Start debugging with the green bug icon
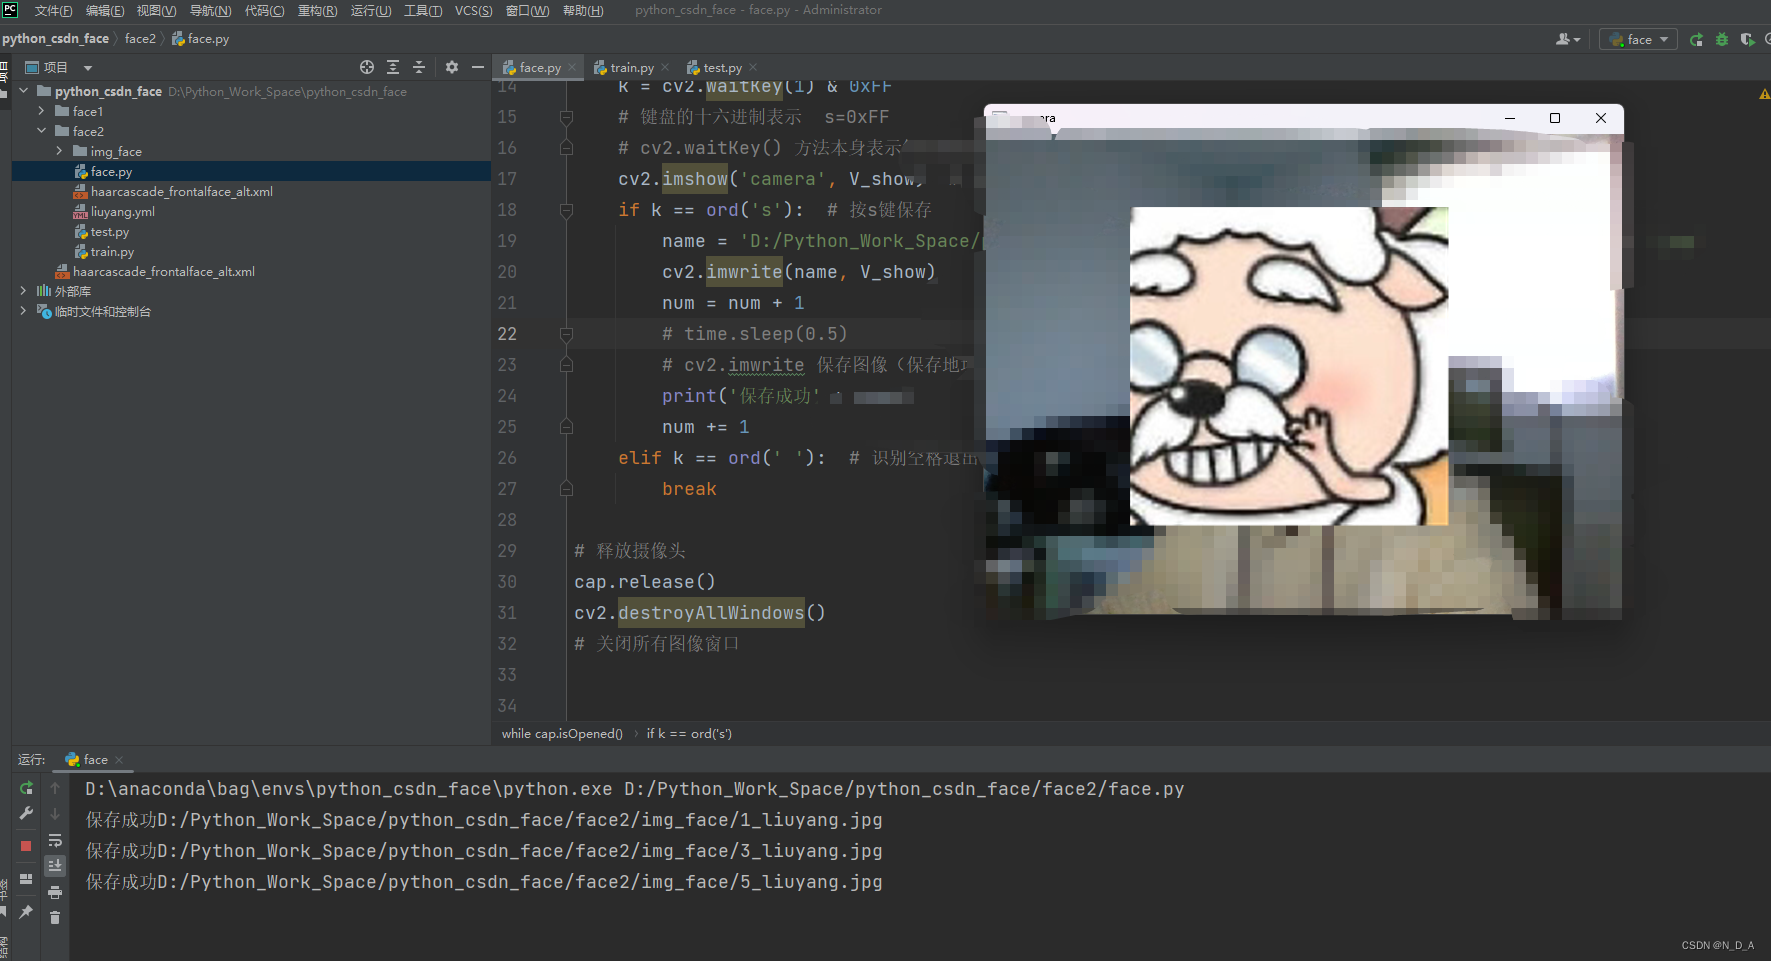Viewport: 1771px width, 961px height. click(x=1722, y=39)
